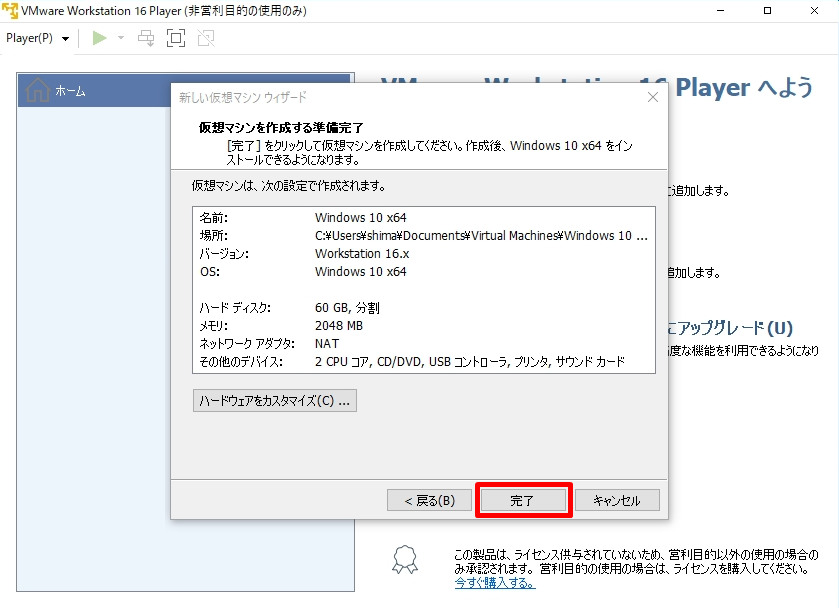Click the 仮想マシンを作成する準備完了 heading
The image size is (839, 608).
coord(281,128)
